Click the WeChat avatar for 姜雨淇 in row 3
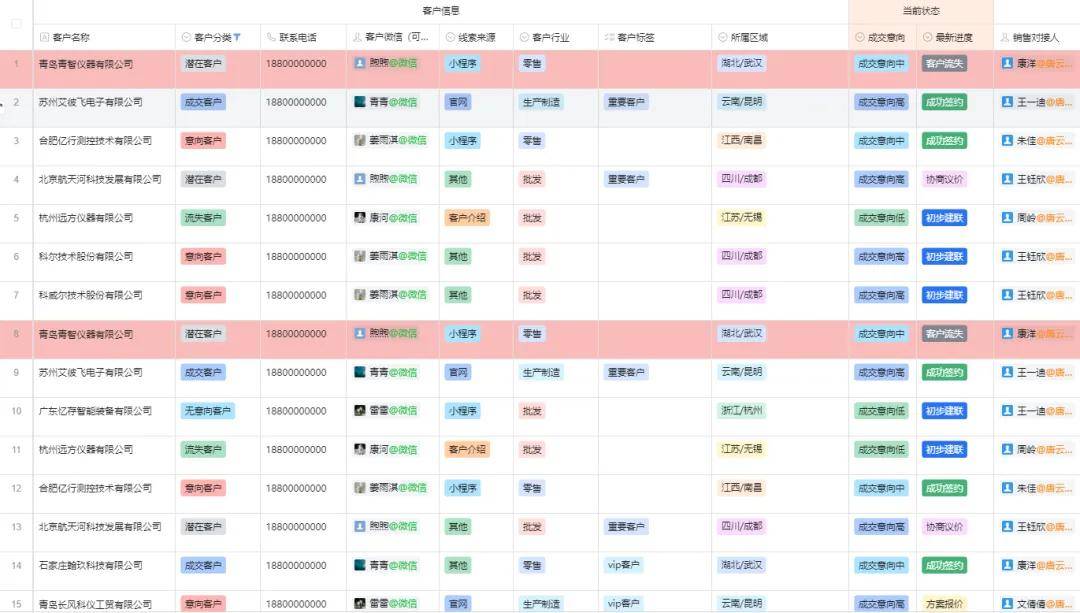The height and width of the screenshot is (613, 1080). coord(359,140)
